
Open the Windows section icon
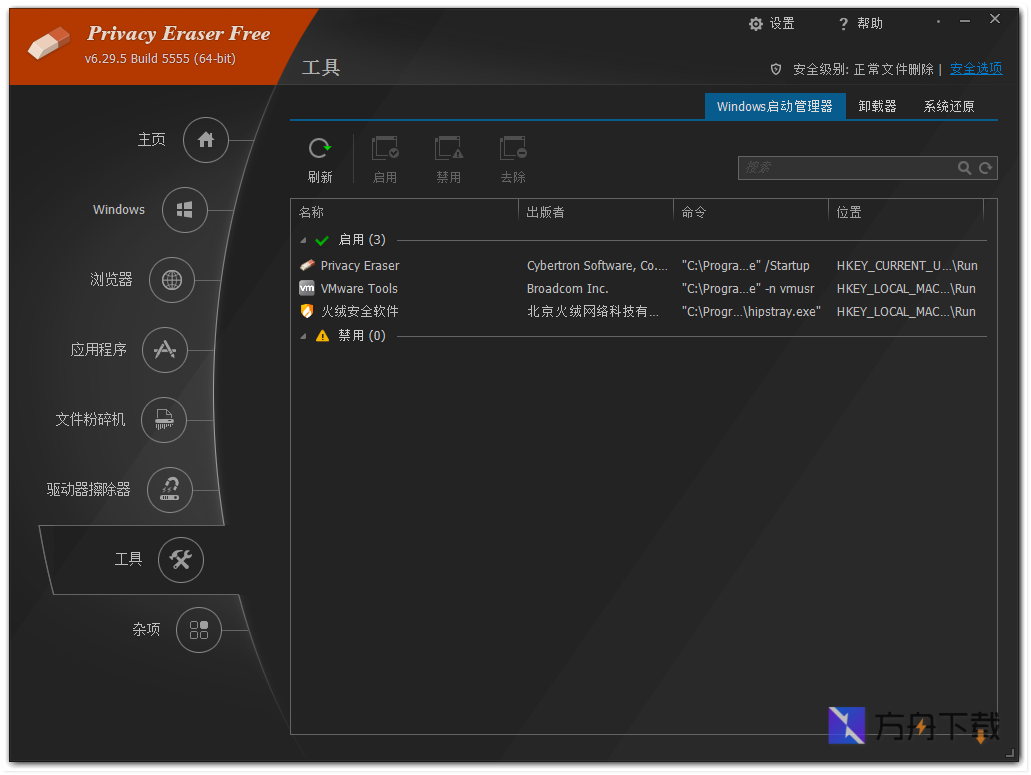(185, 210)
